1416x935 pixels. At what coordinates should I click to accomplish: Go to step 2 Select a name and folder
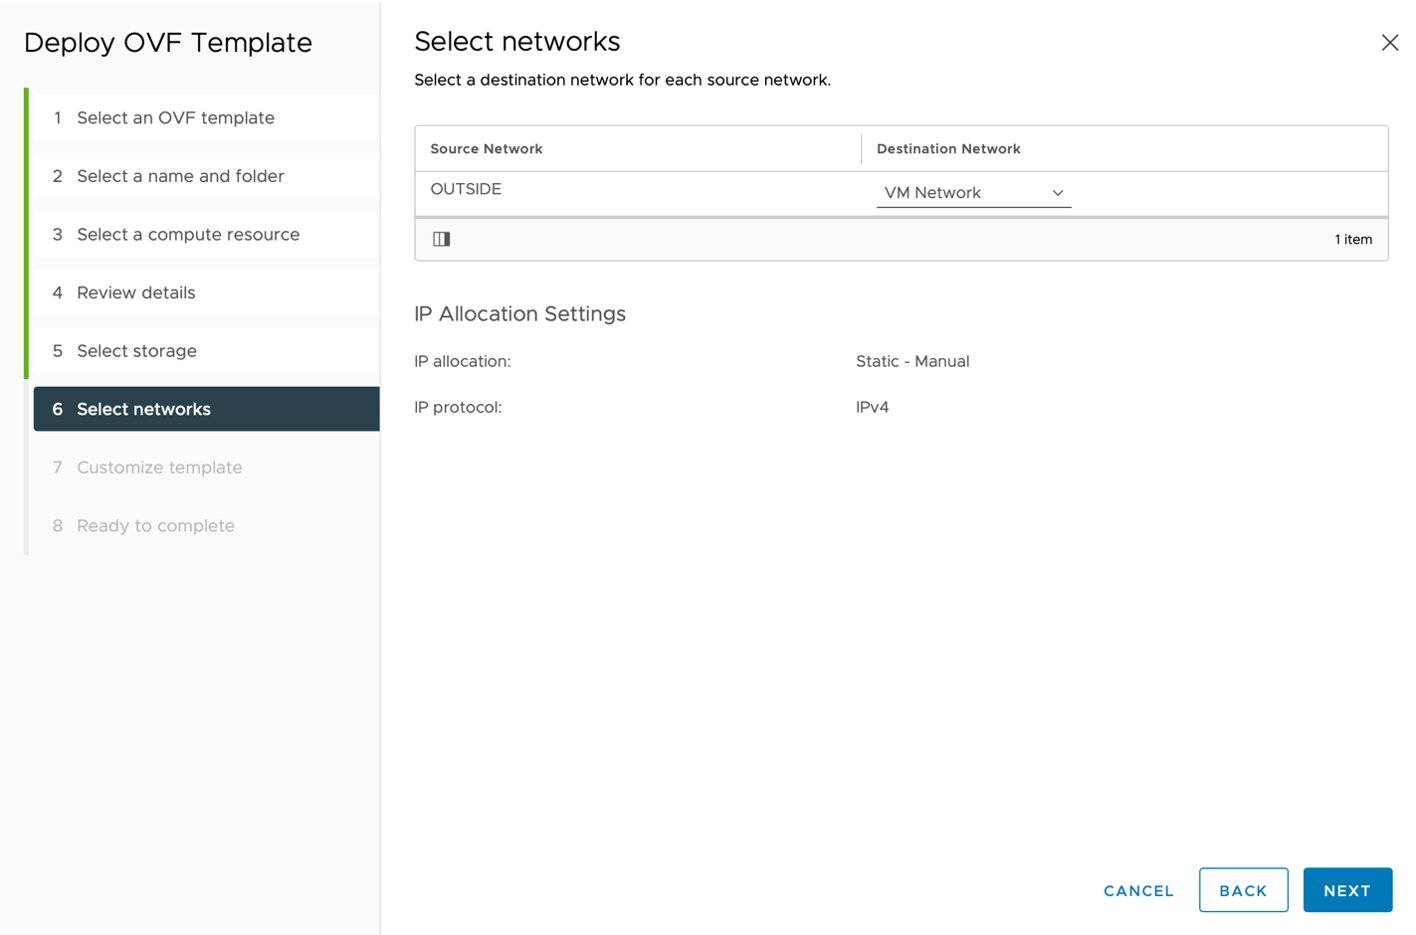click(x=180, y=175)
